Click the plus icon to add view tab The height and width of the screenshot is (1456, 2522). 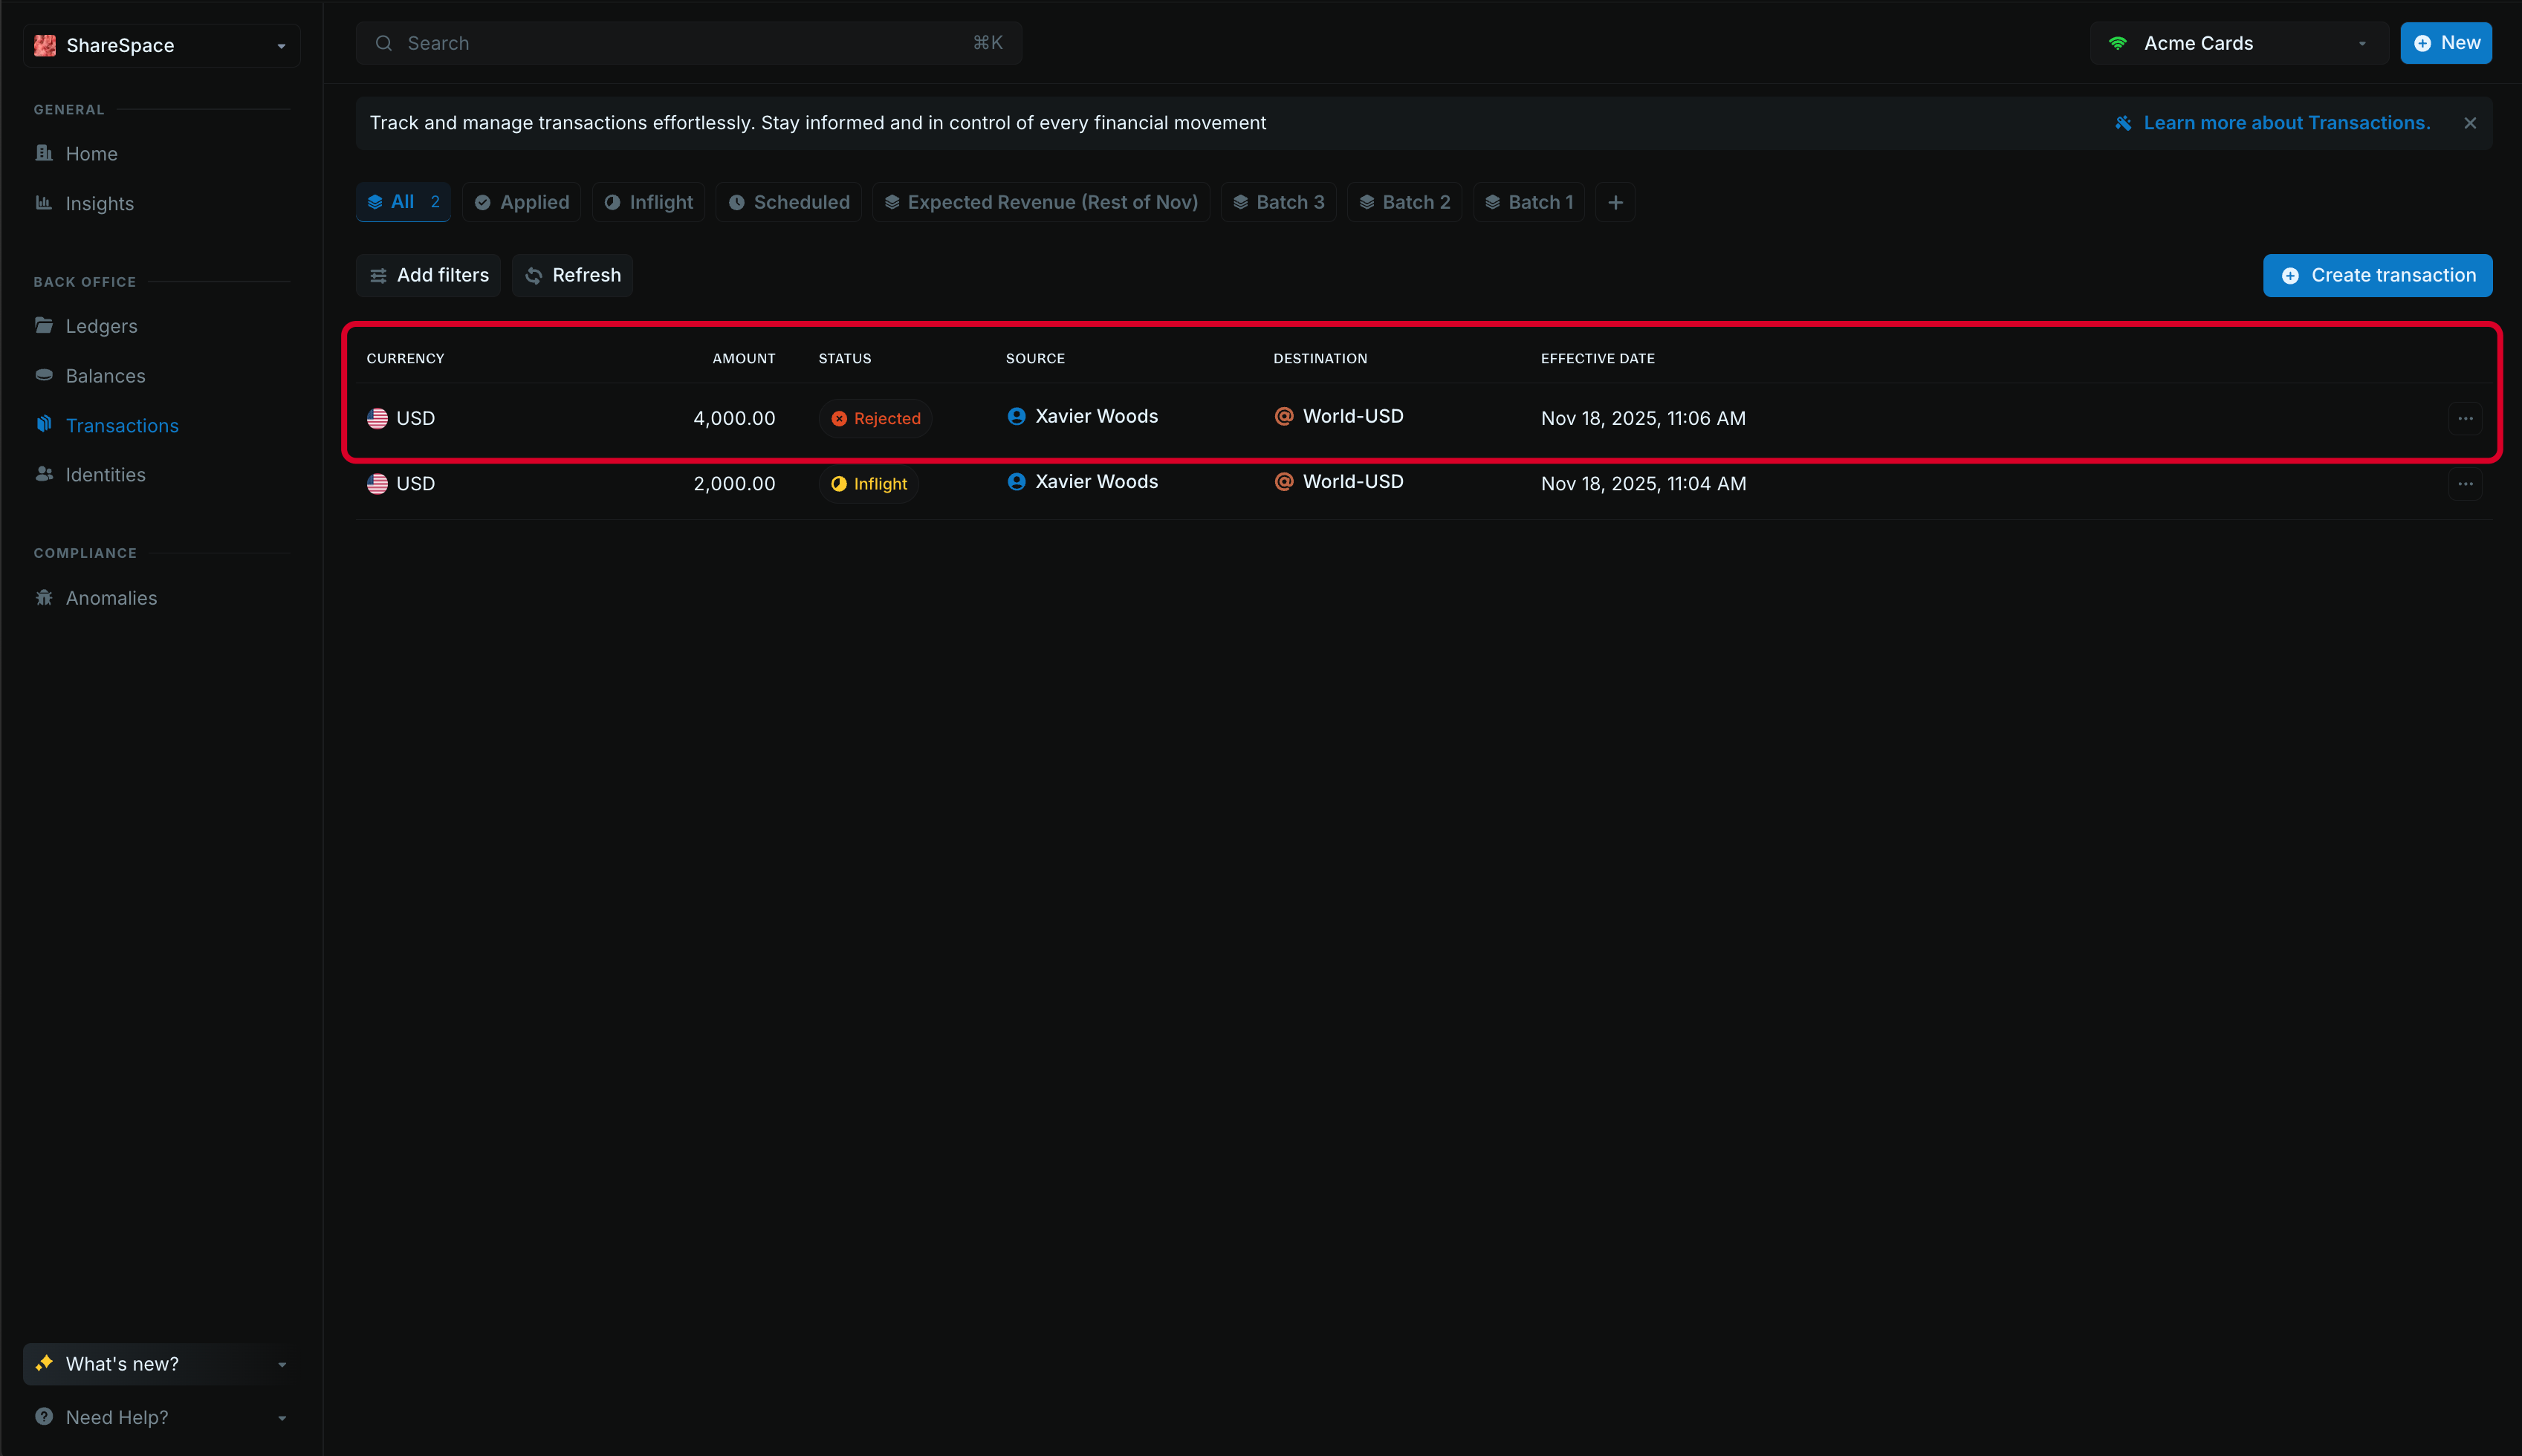[1615, 202]
